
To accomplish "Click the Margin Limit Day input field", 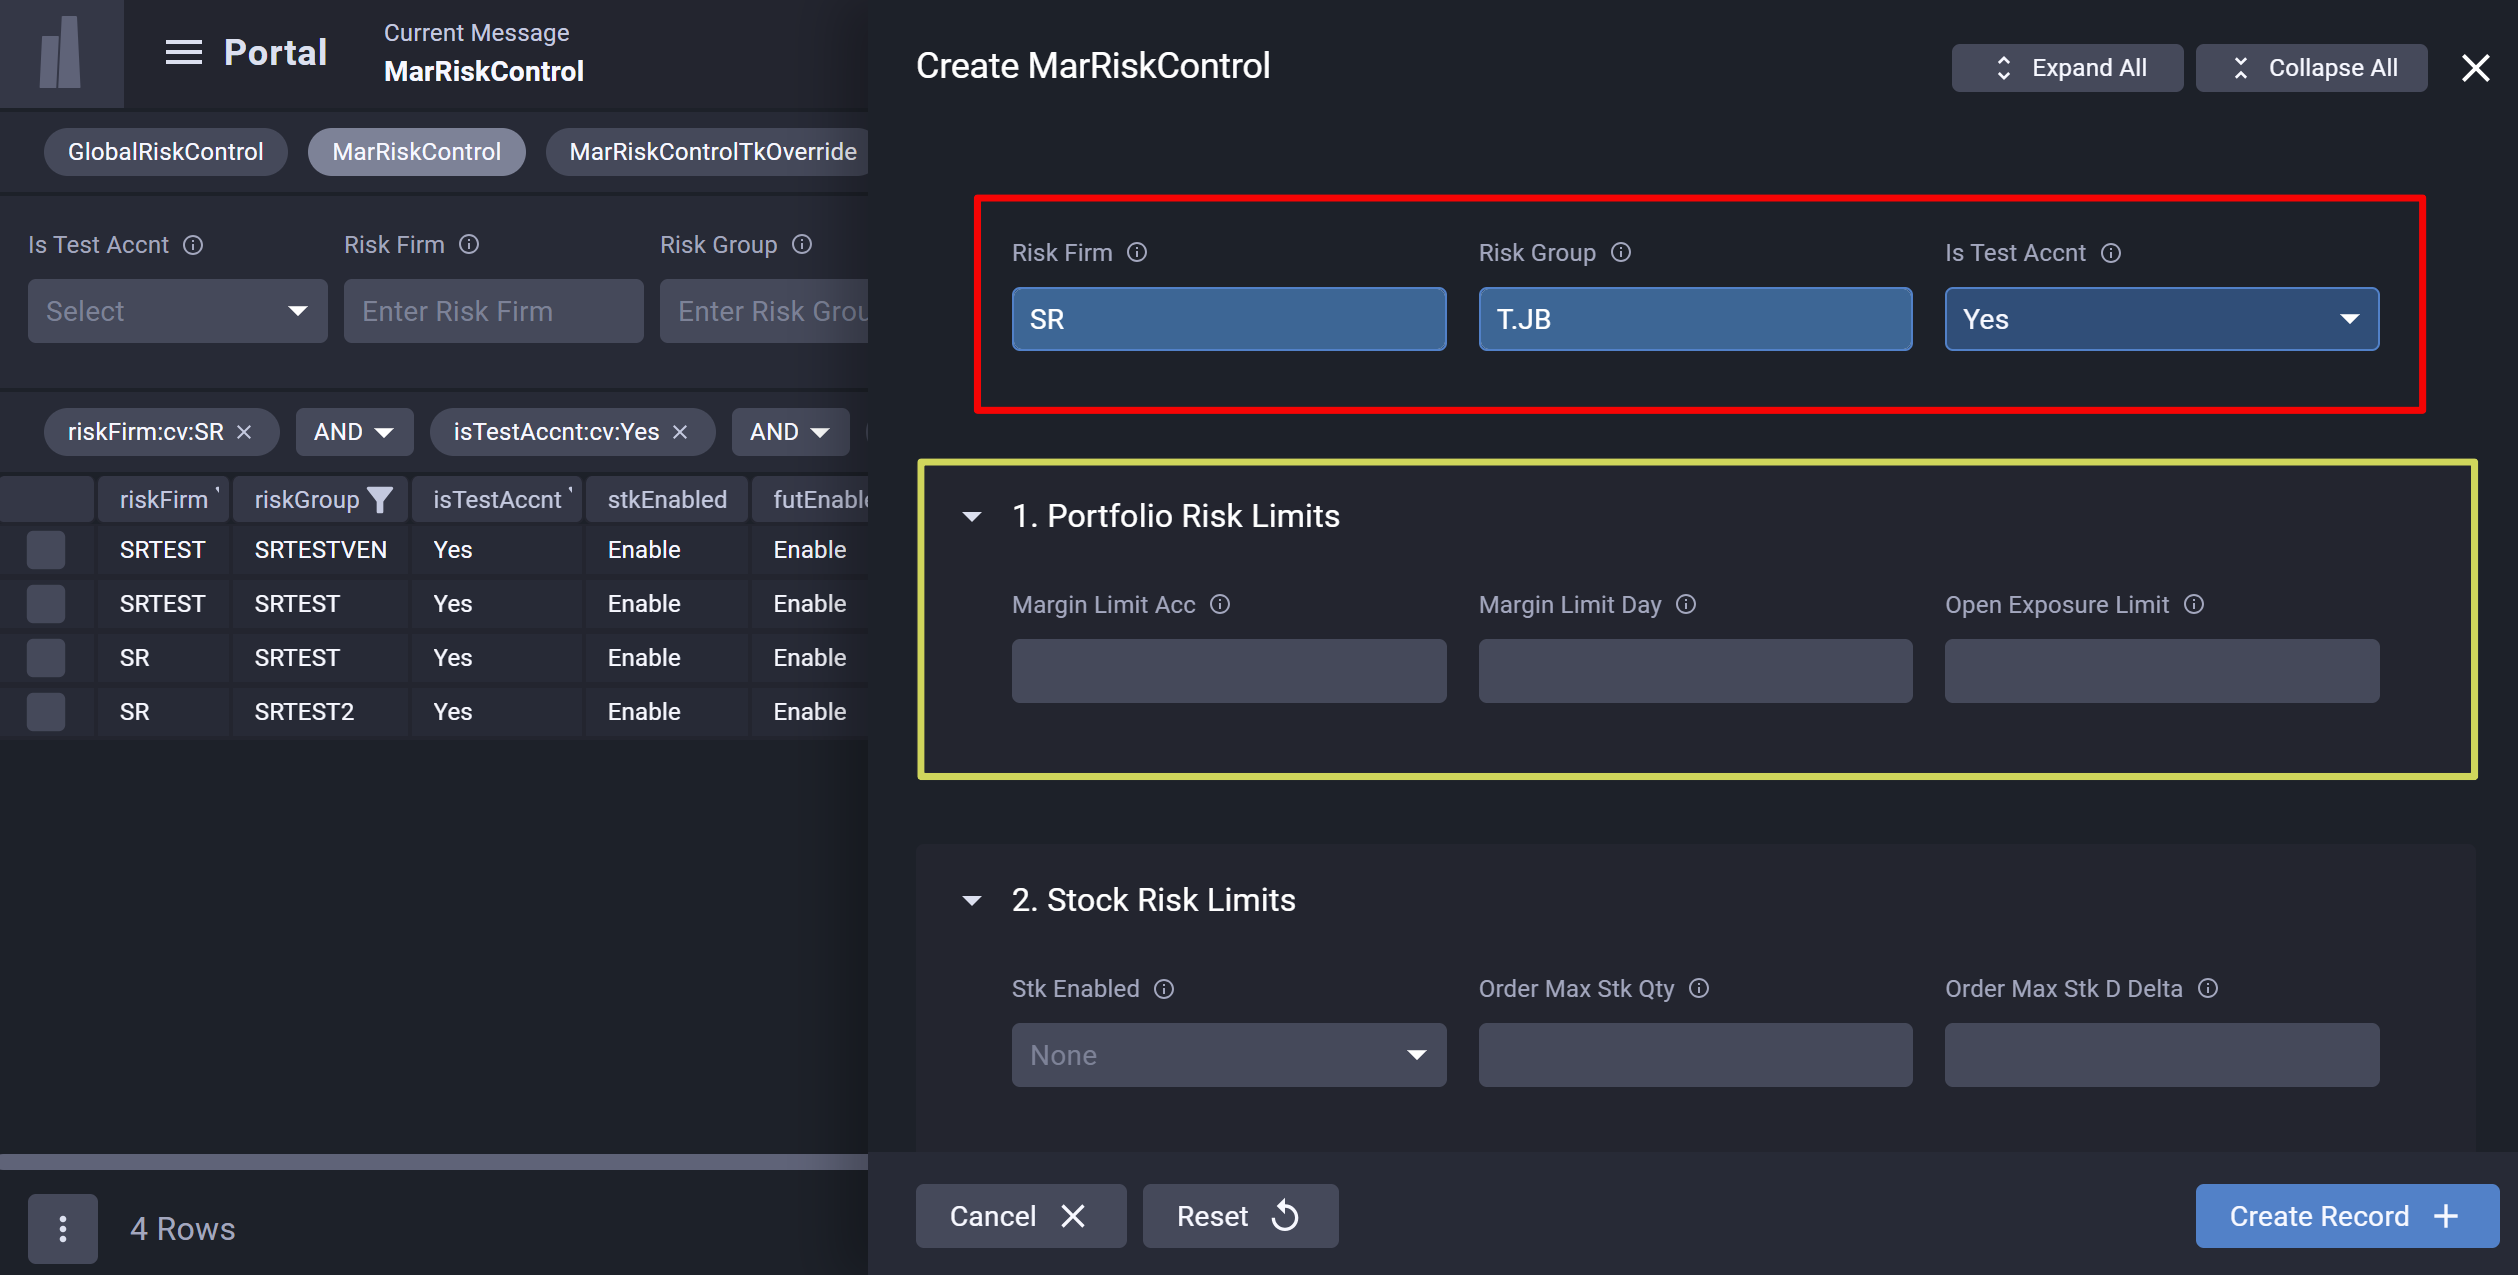I will 1695,671.
